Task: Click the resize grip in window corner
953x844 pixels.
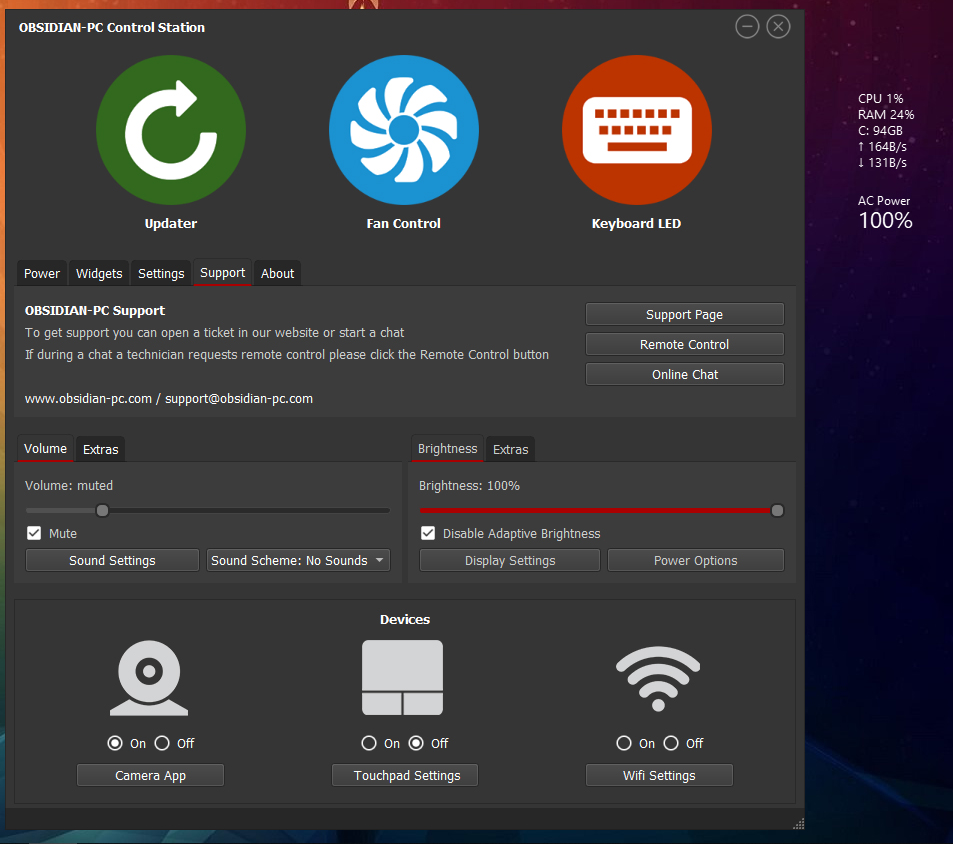Action: tap(799, 823)
